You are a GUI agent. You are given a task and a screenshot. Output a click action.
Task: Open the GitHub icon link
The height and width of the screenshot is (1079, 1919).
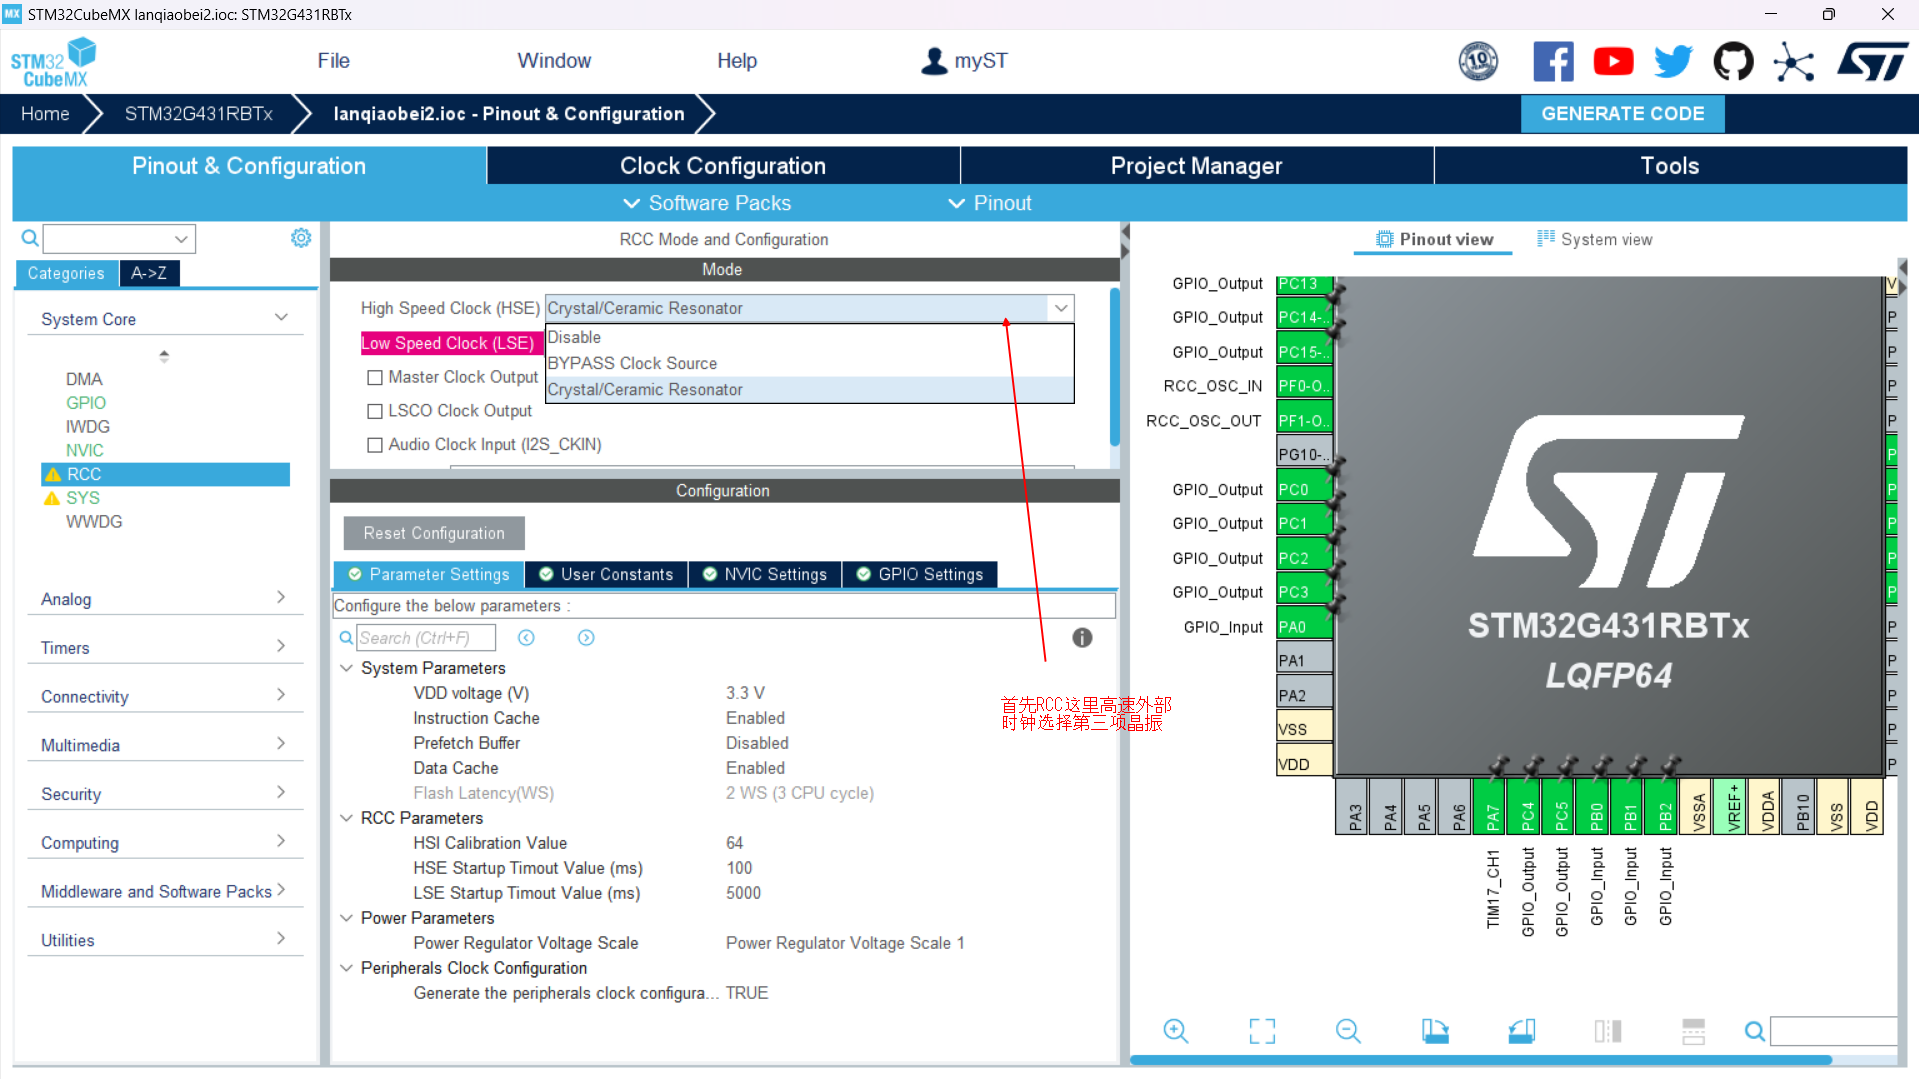pyautogui.click(x=1733, y=62)
